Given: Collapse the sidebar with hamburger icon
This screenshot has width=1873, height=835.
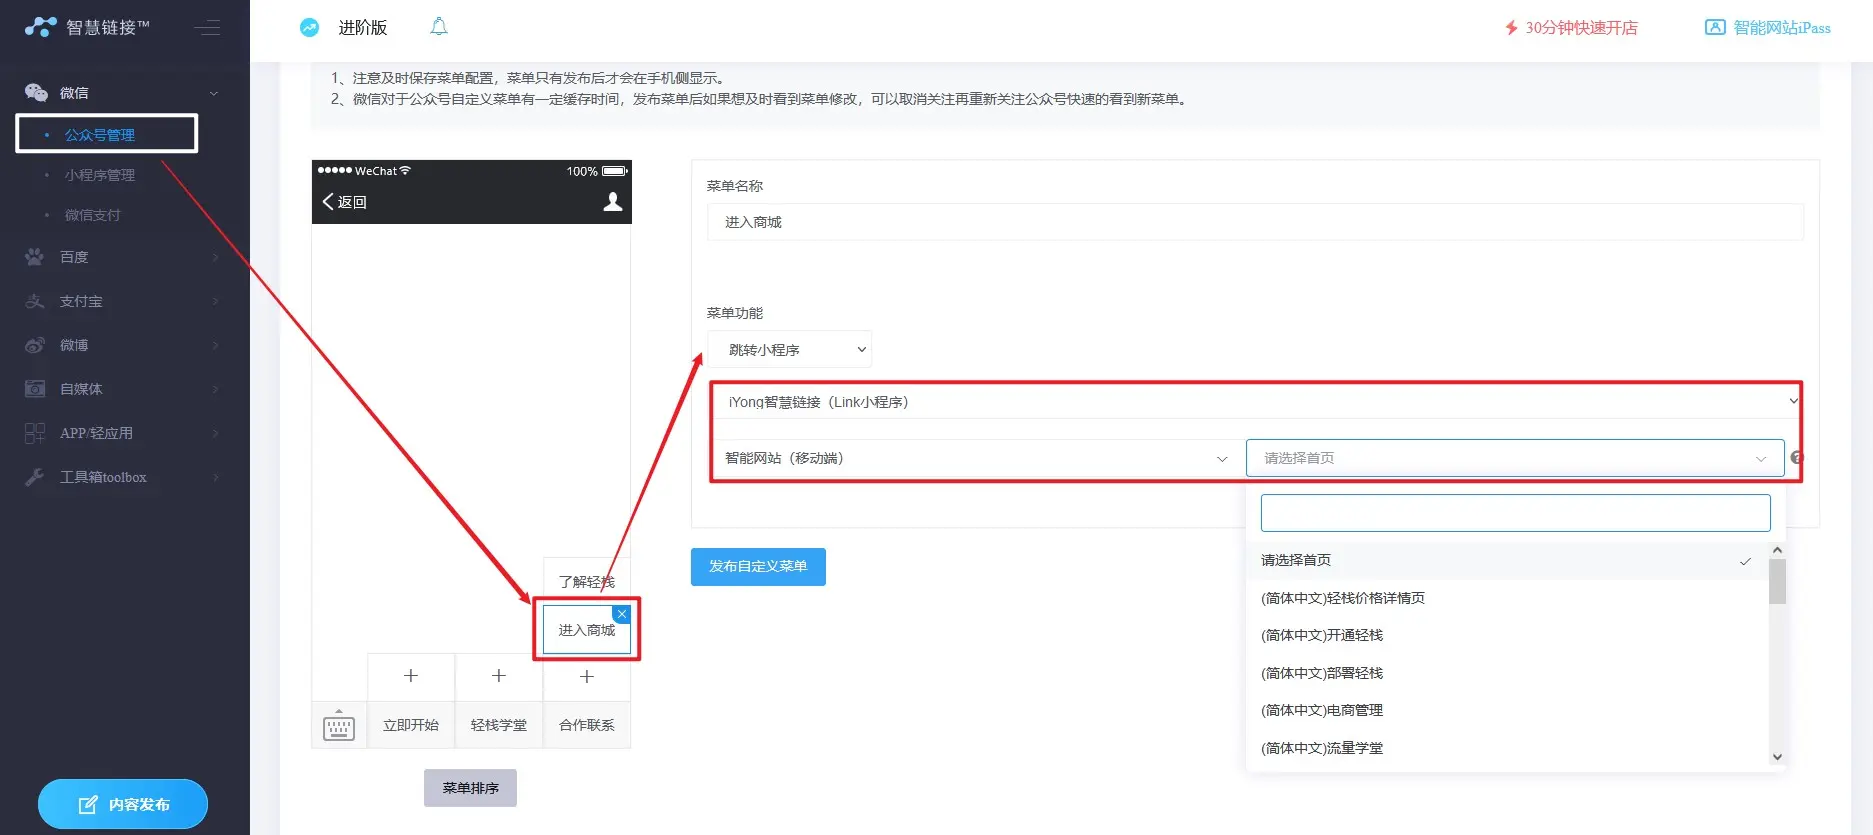Looking at the screenshot, I should [207, 28].
